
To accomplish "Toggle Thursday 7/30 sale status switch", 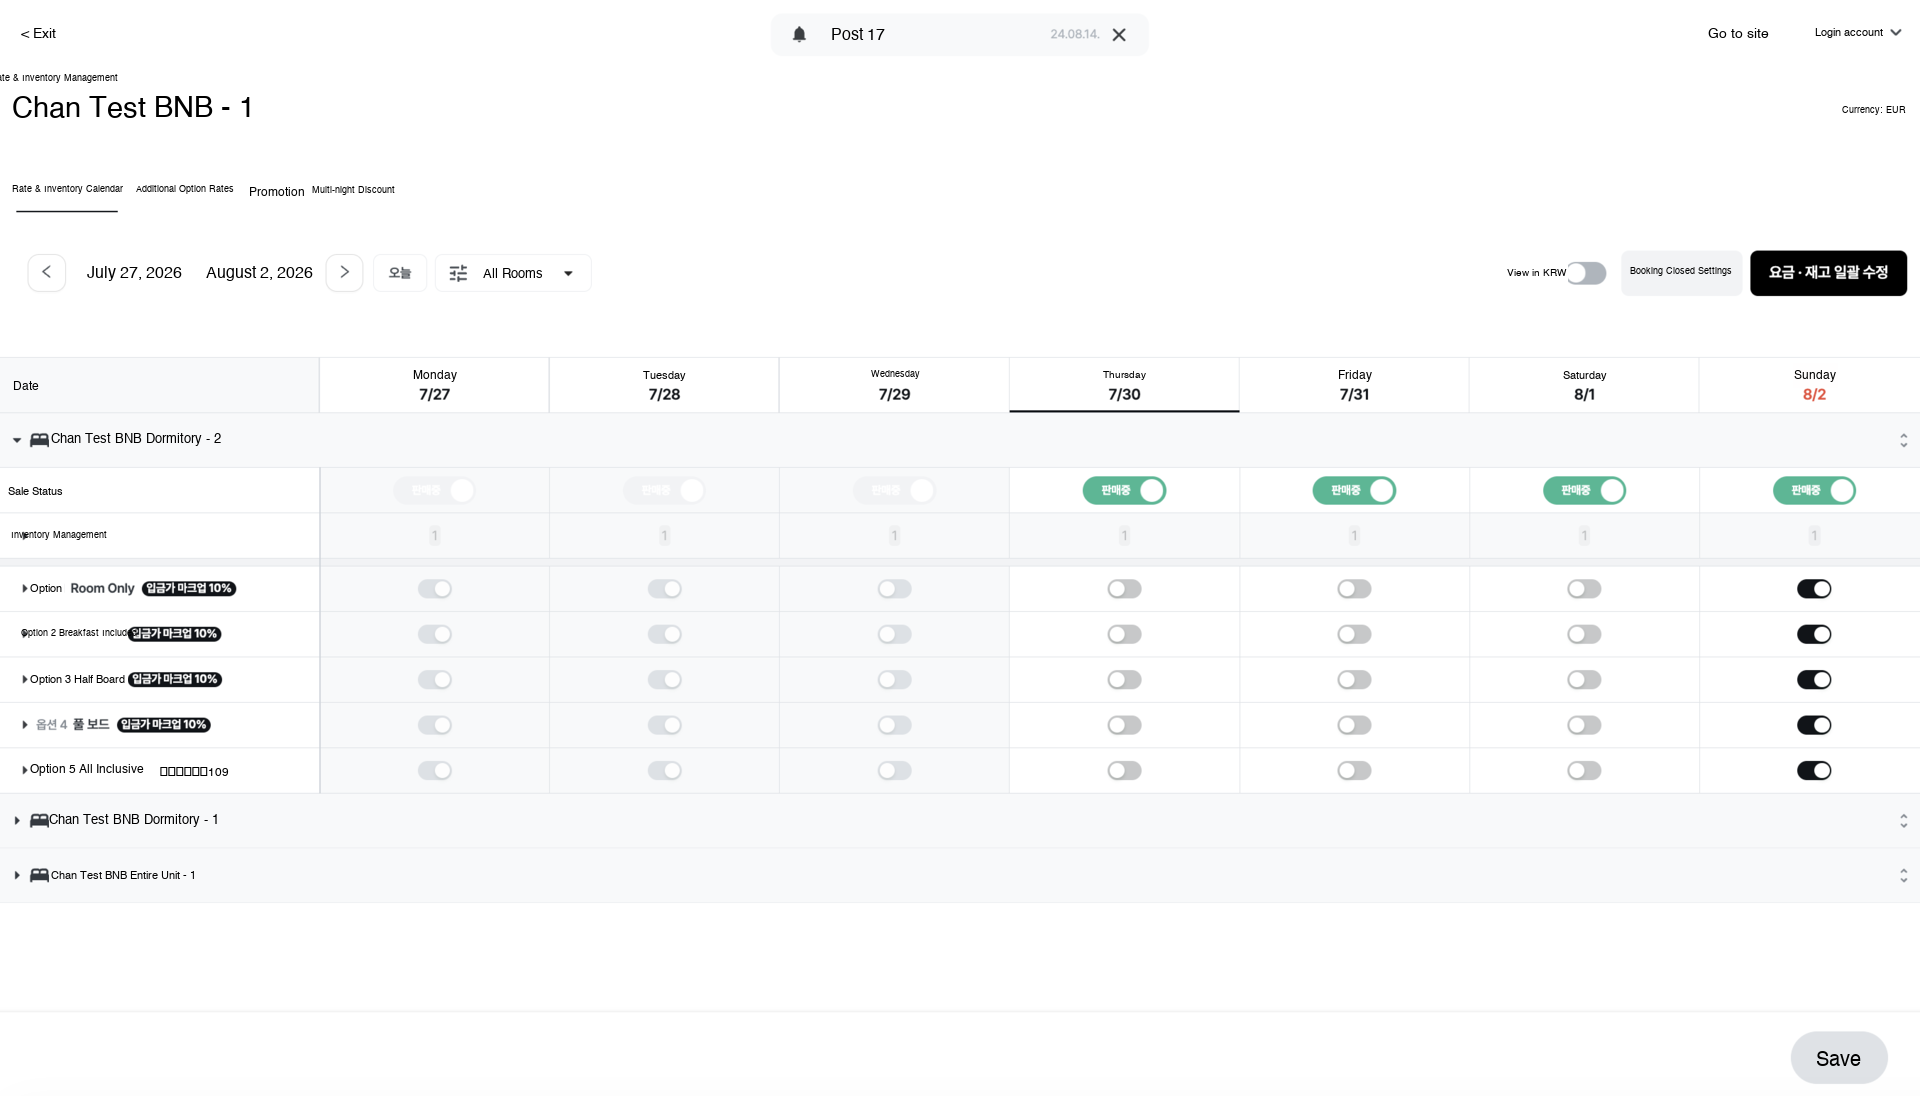I will pyautogui.click(x=1124, y=490).
